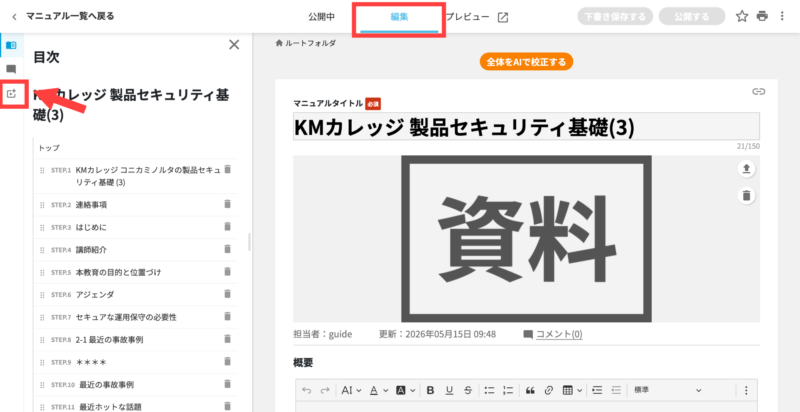Open the editor toolbar vertical dots menu
This screenshot has width=800, height=412.
pyautogui.click(x=746, y=391)
